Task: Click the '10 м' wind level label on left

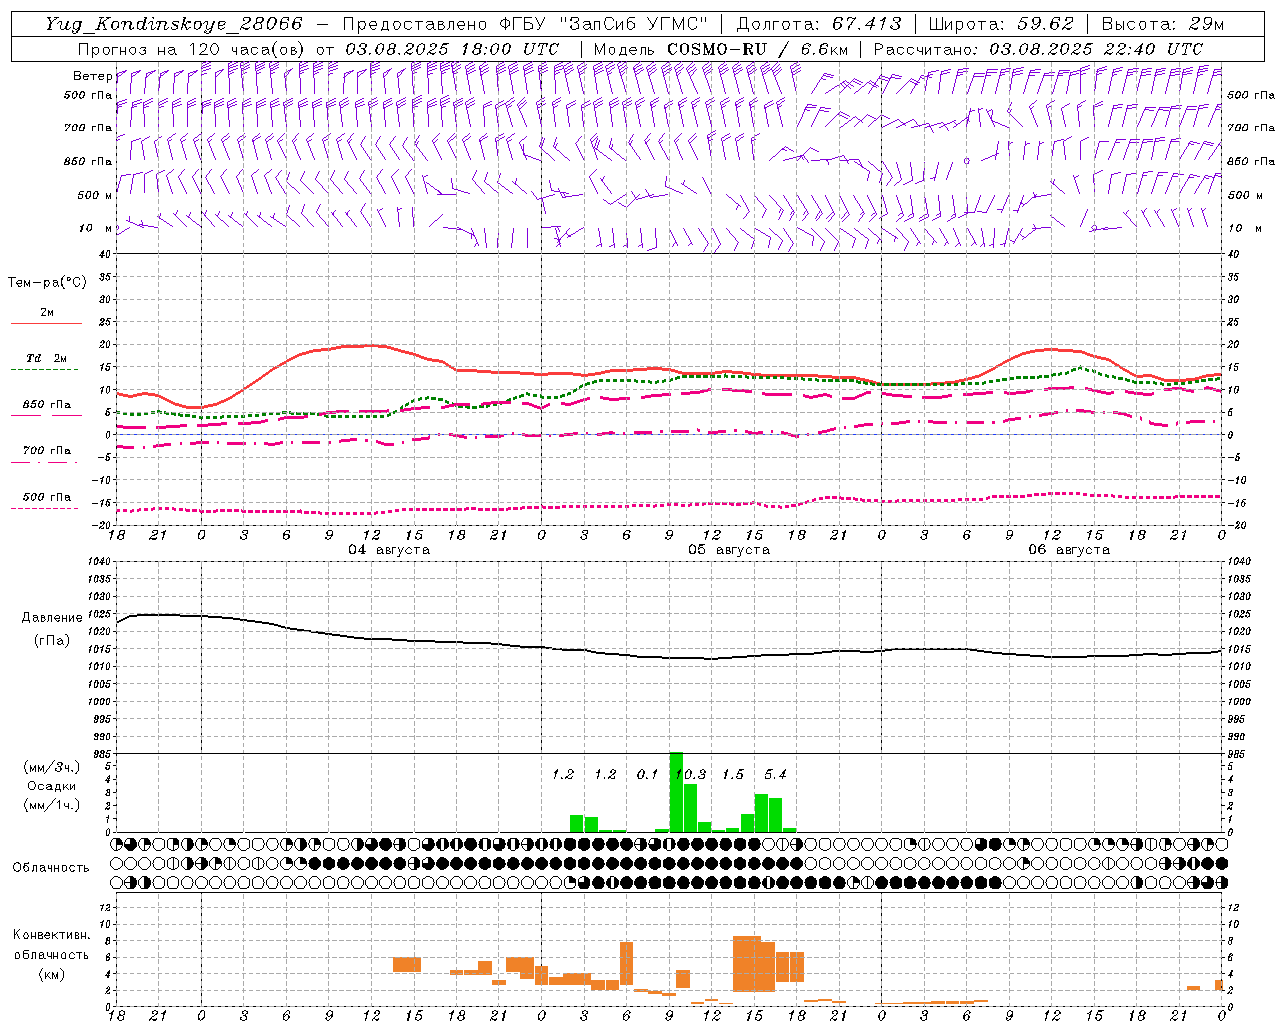Action: coord(94,229)
